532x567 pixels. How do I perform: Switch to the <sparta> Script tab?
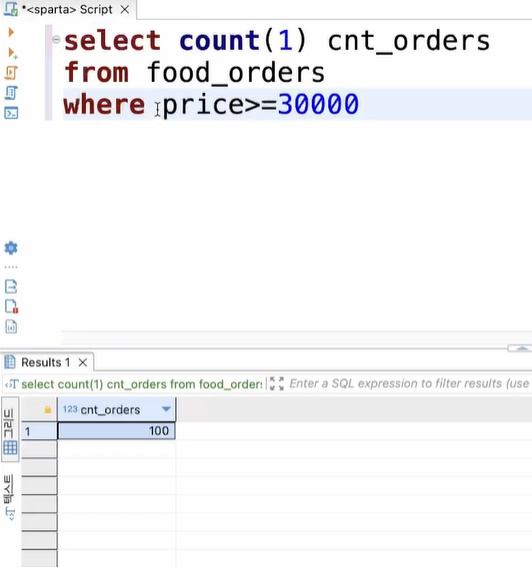click(x=67, y=10)
